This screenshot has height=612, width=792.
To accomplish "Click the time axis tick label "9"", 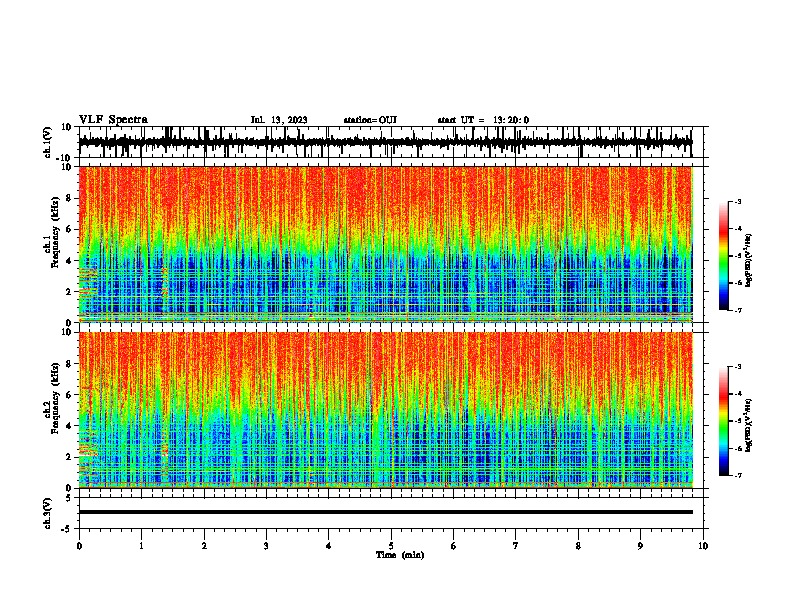I will 640,546.
